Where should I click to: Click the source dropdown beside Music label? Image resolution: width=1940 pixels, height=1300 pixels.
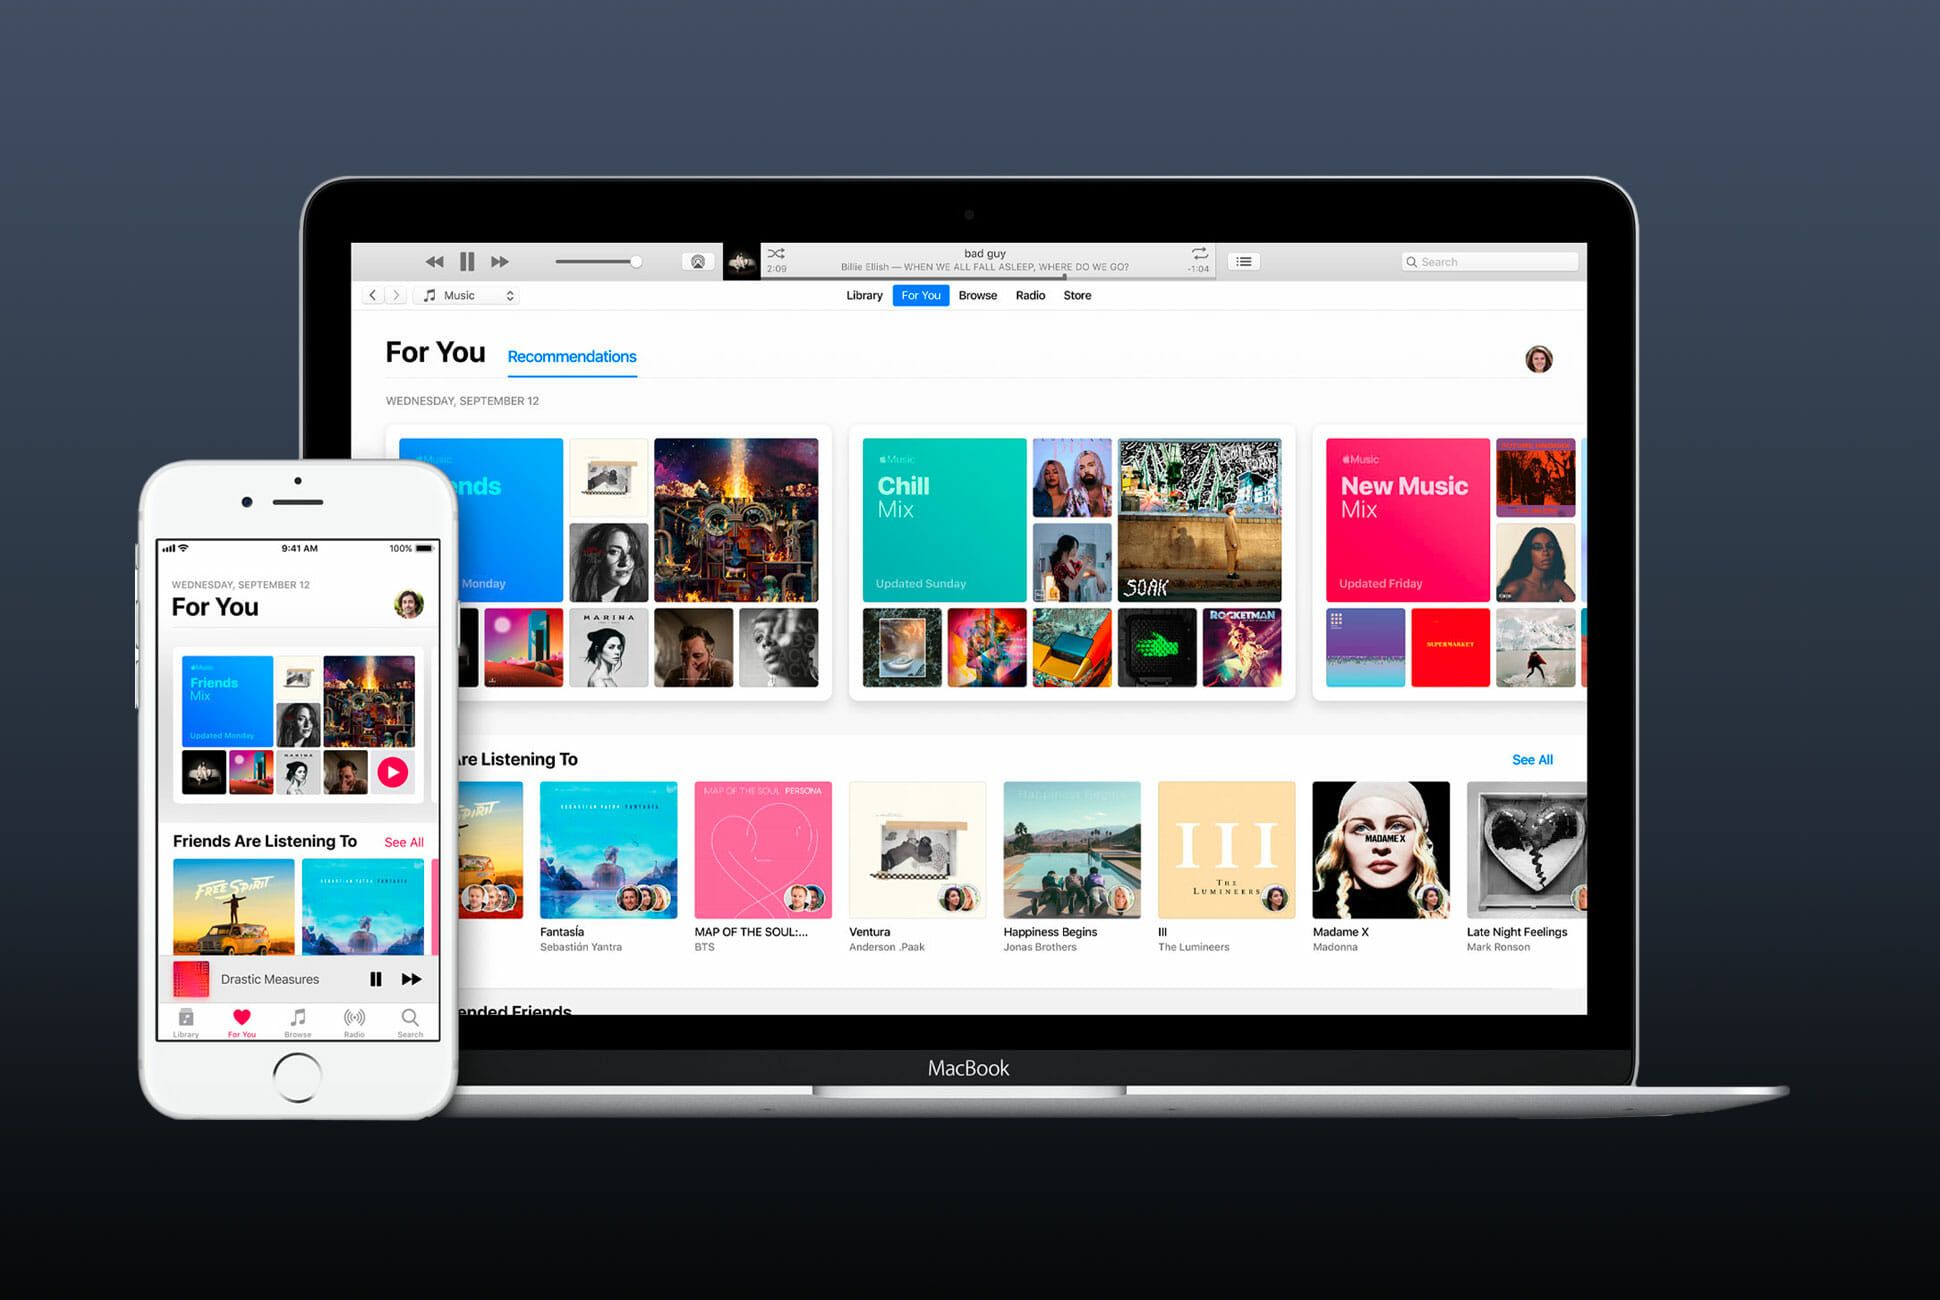point(512,296)
